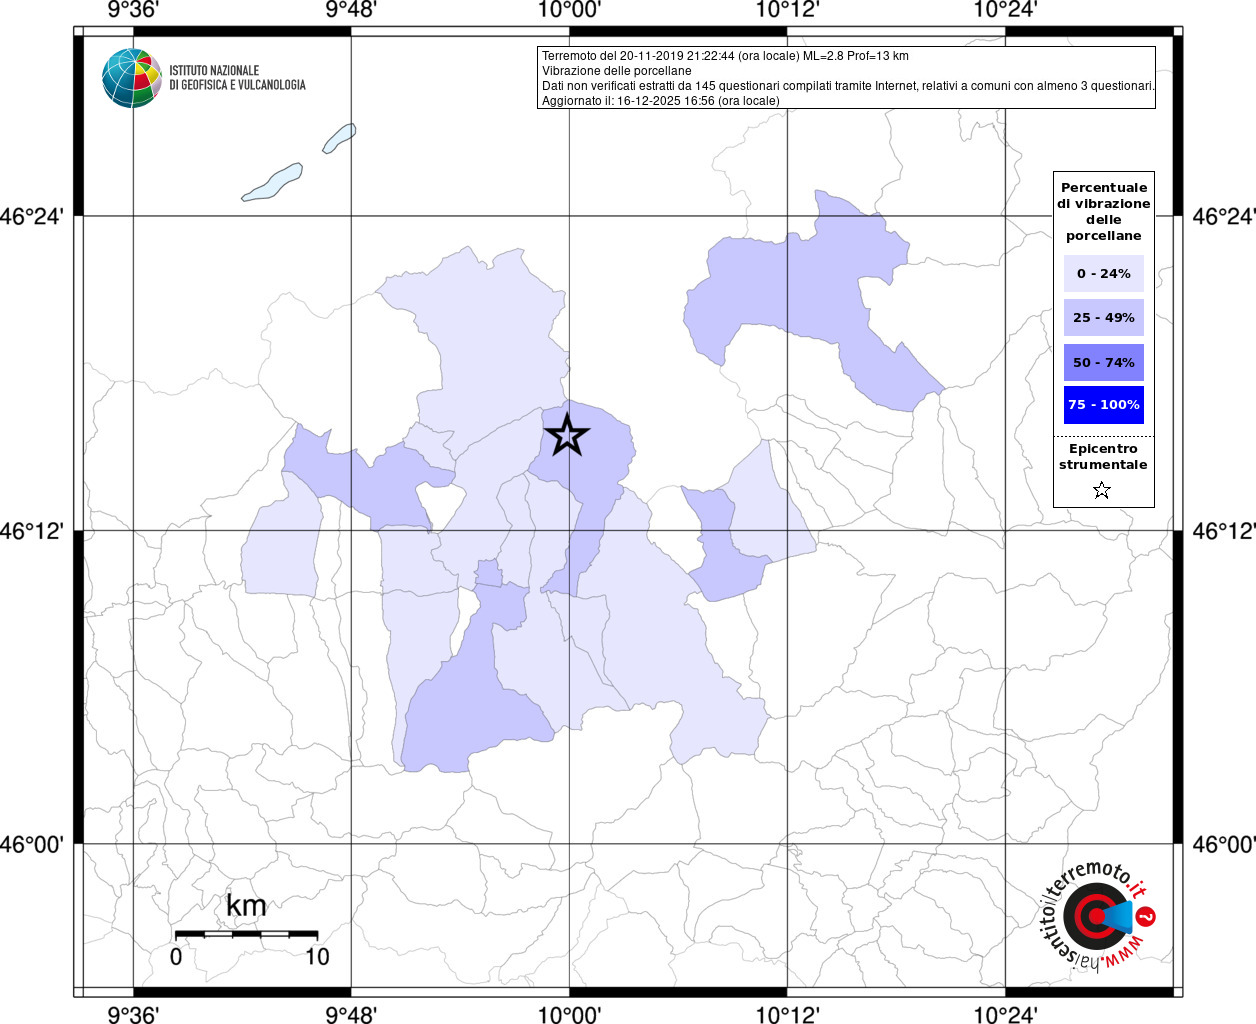Click the top 10°12' longitude label

787,10
